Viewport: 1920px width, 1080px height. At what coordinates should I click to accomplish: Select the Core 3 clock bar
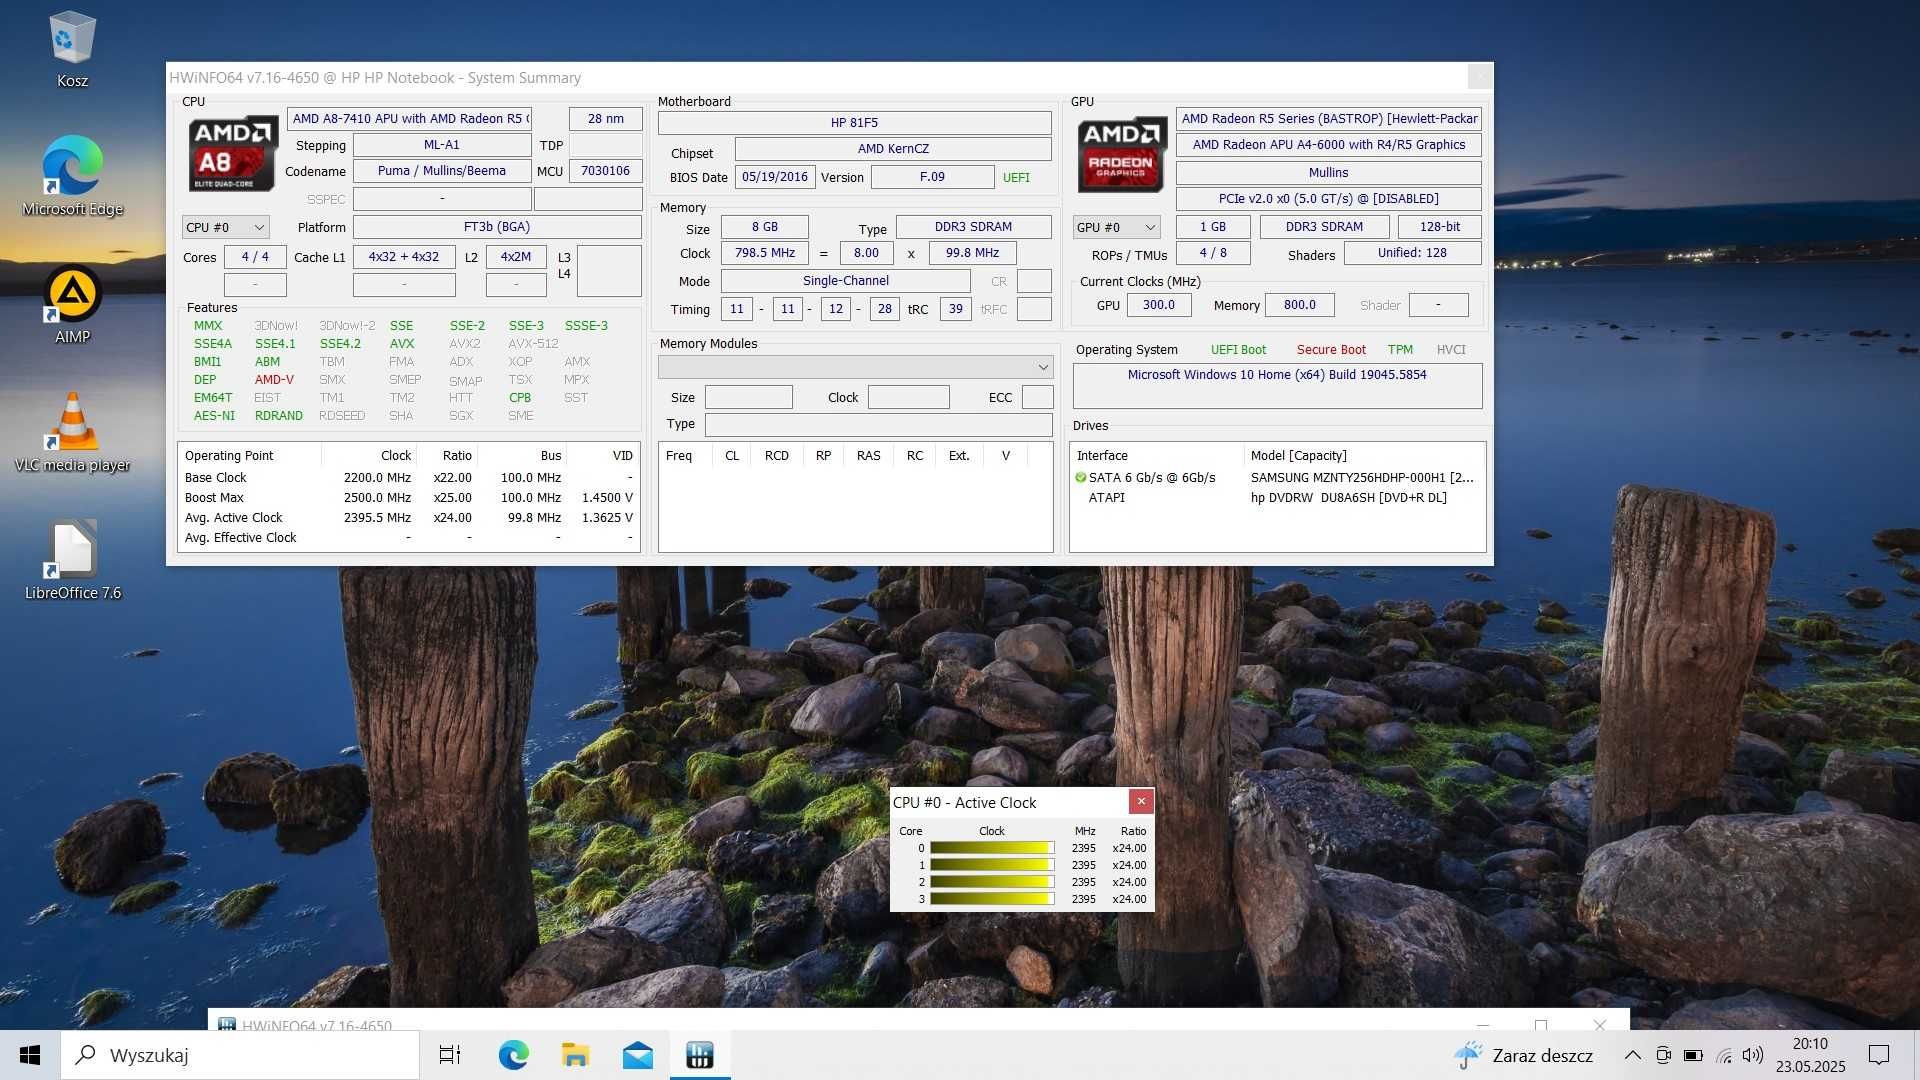[992, 899]
